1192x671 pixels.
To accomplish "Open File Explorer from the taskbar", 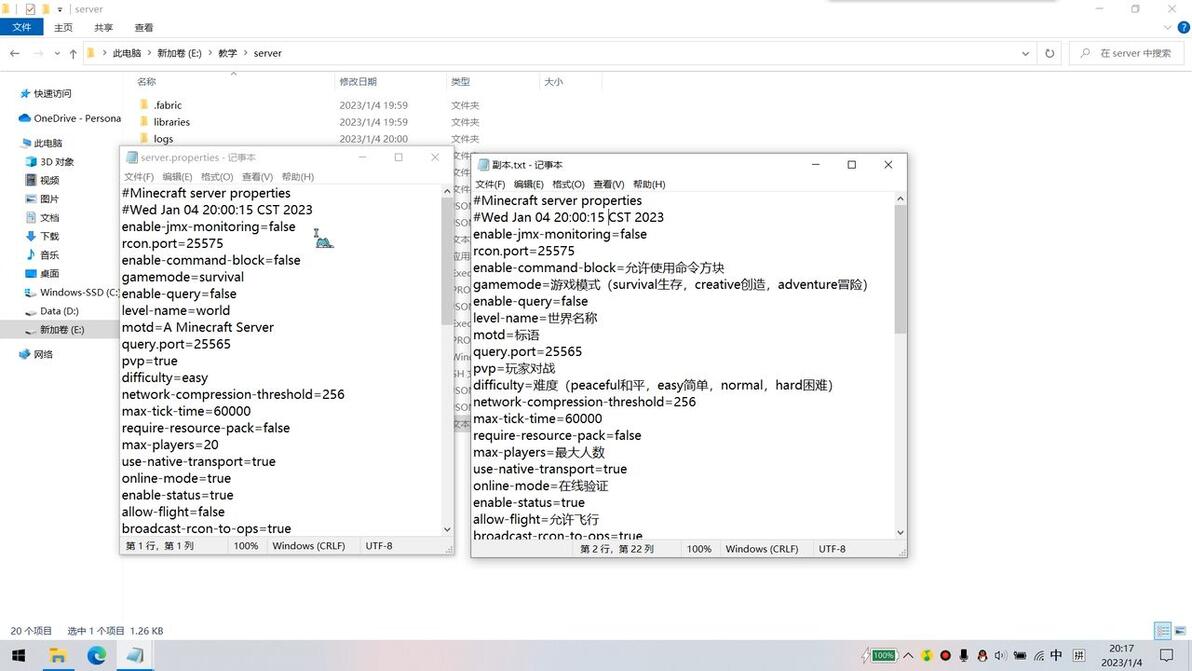I will click(x=57, y=655).
